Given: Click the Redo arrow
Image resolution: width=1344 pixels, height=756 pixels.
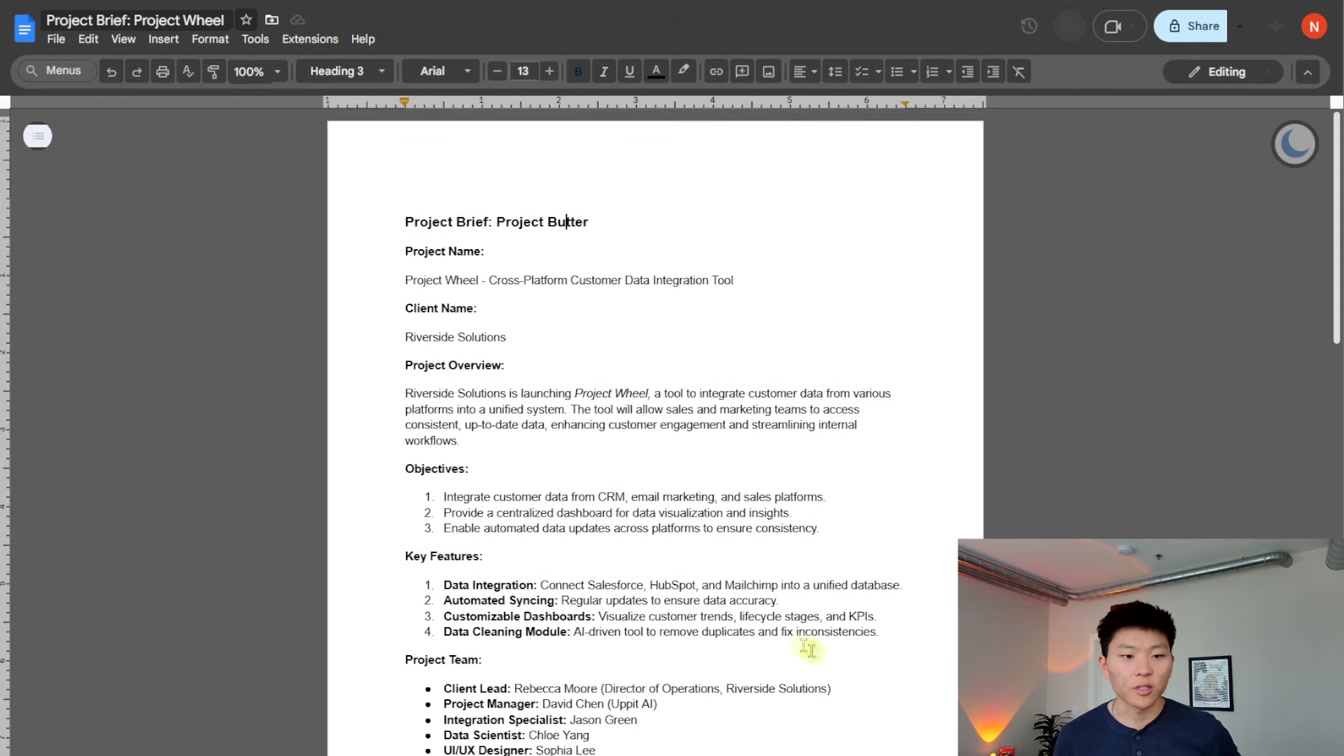Looking at the screenshot, I should 137,72.
